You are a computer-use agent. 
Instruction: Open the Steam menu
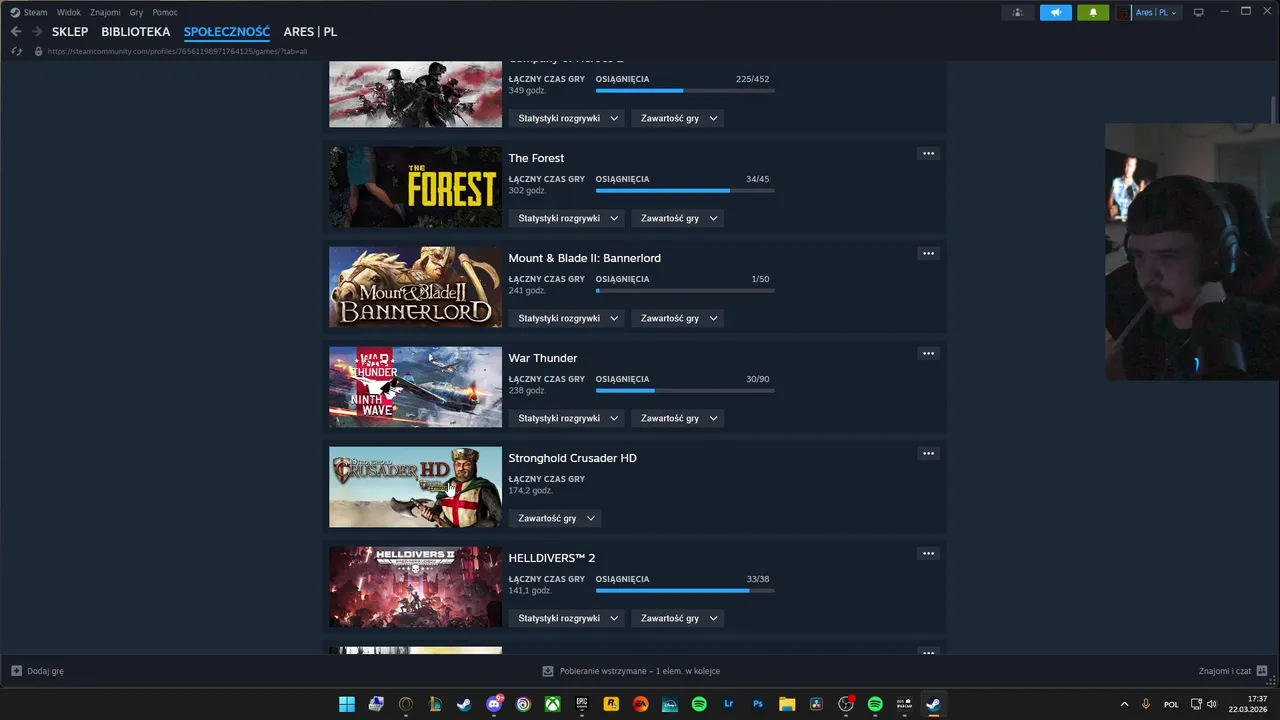tap(29, 12)
